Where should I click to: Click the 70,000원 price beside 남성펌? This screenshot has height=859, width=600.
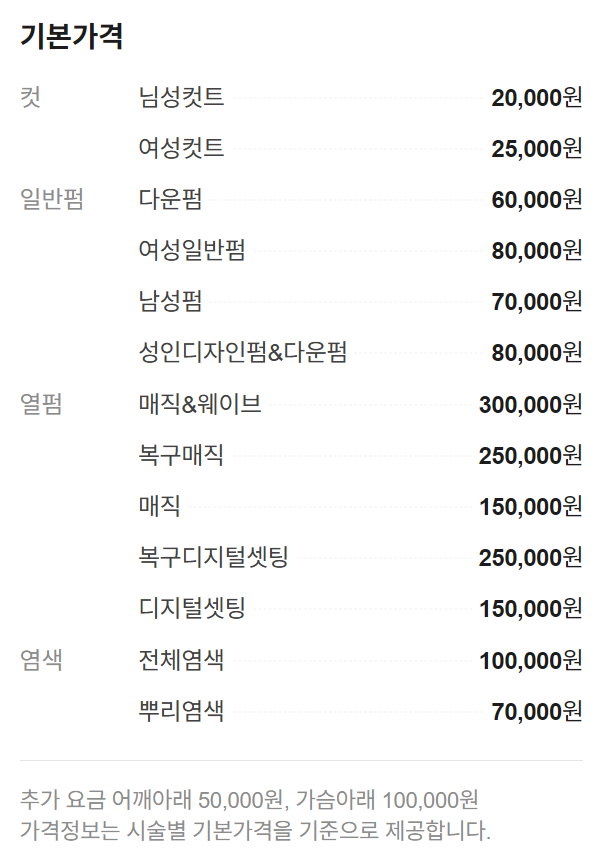(536, 301)
